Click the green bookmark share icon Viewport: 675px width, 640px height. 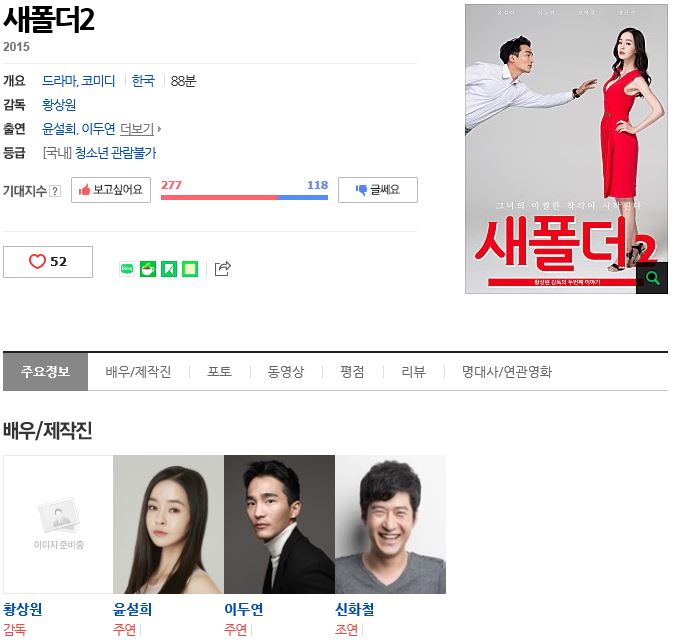[169, 269]
